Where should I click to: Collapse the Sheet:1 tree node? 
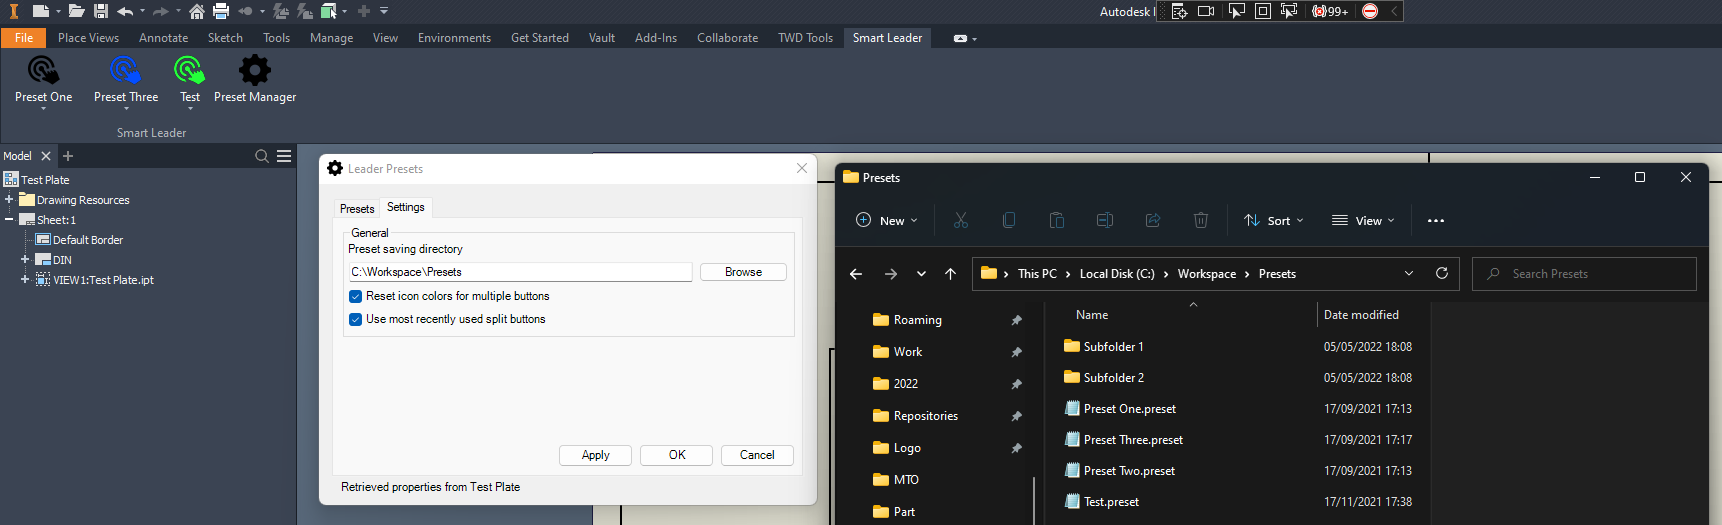[9, 220]
